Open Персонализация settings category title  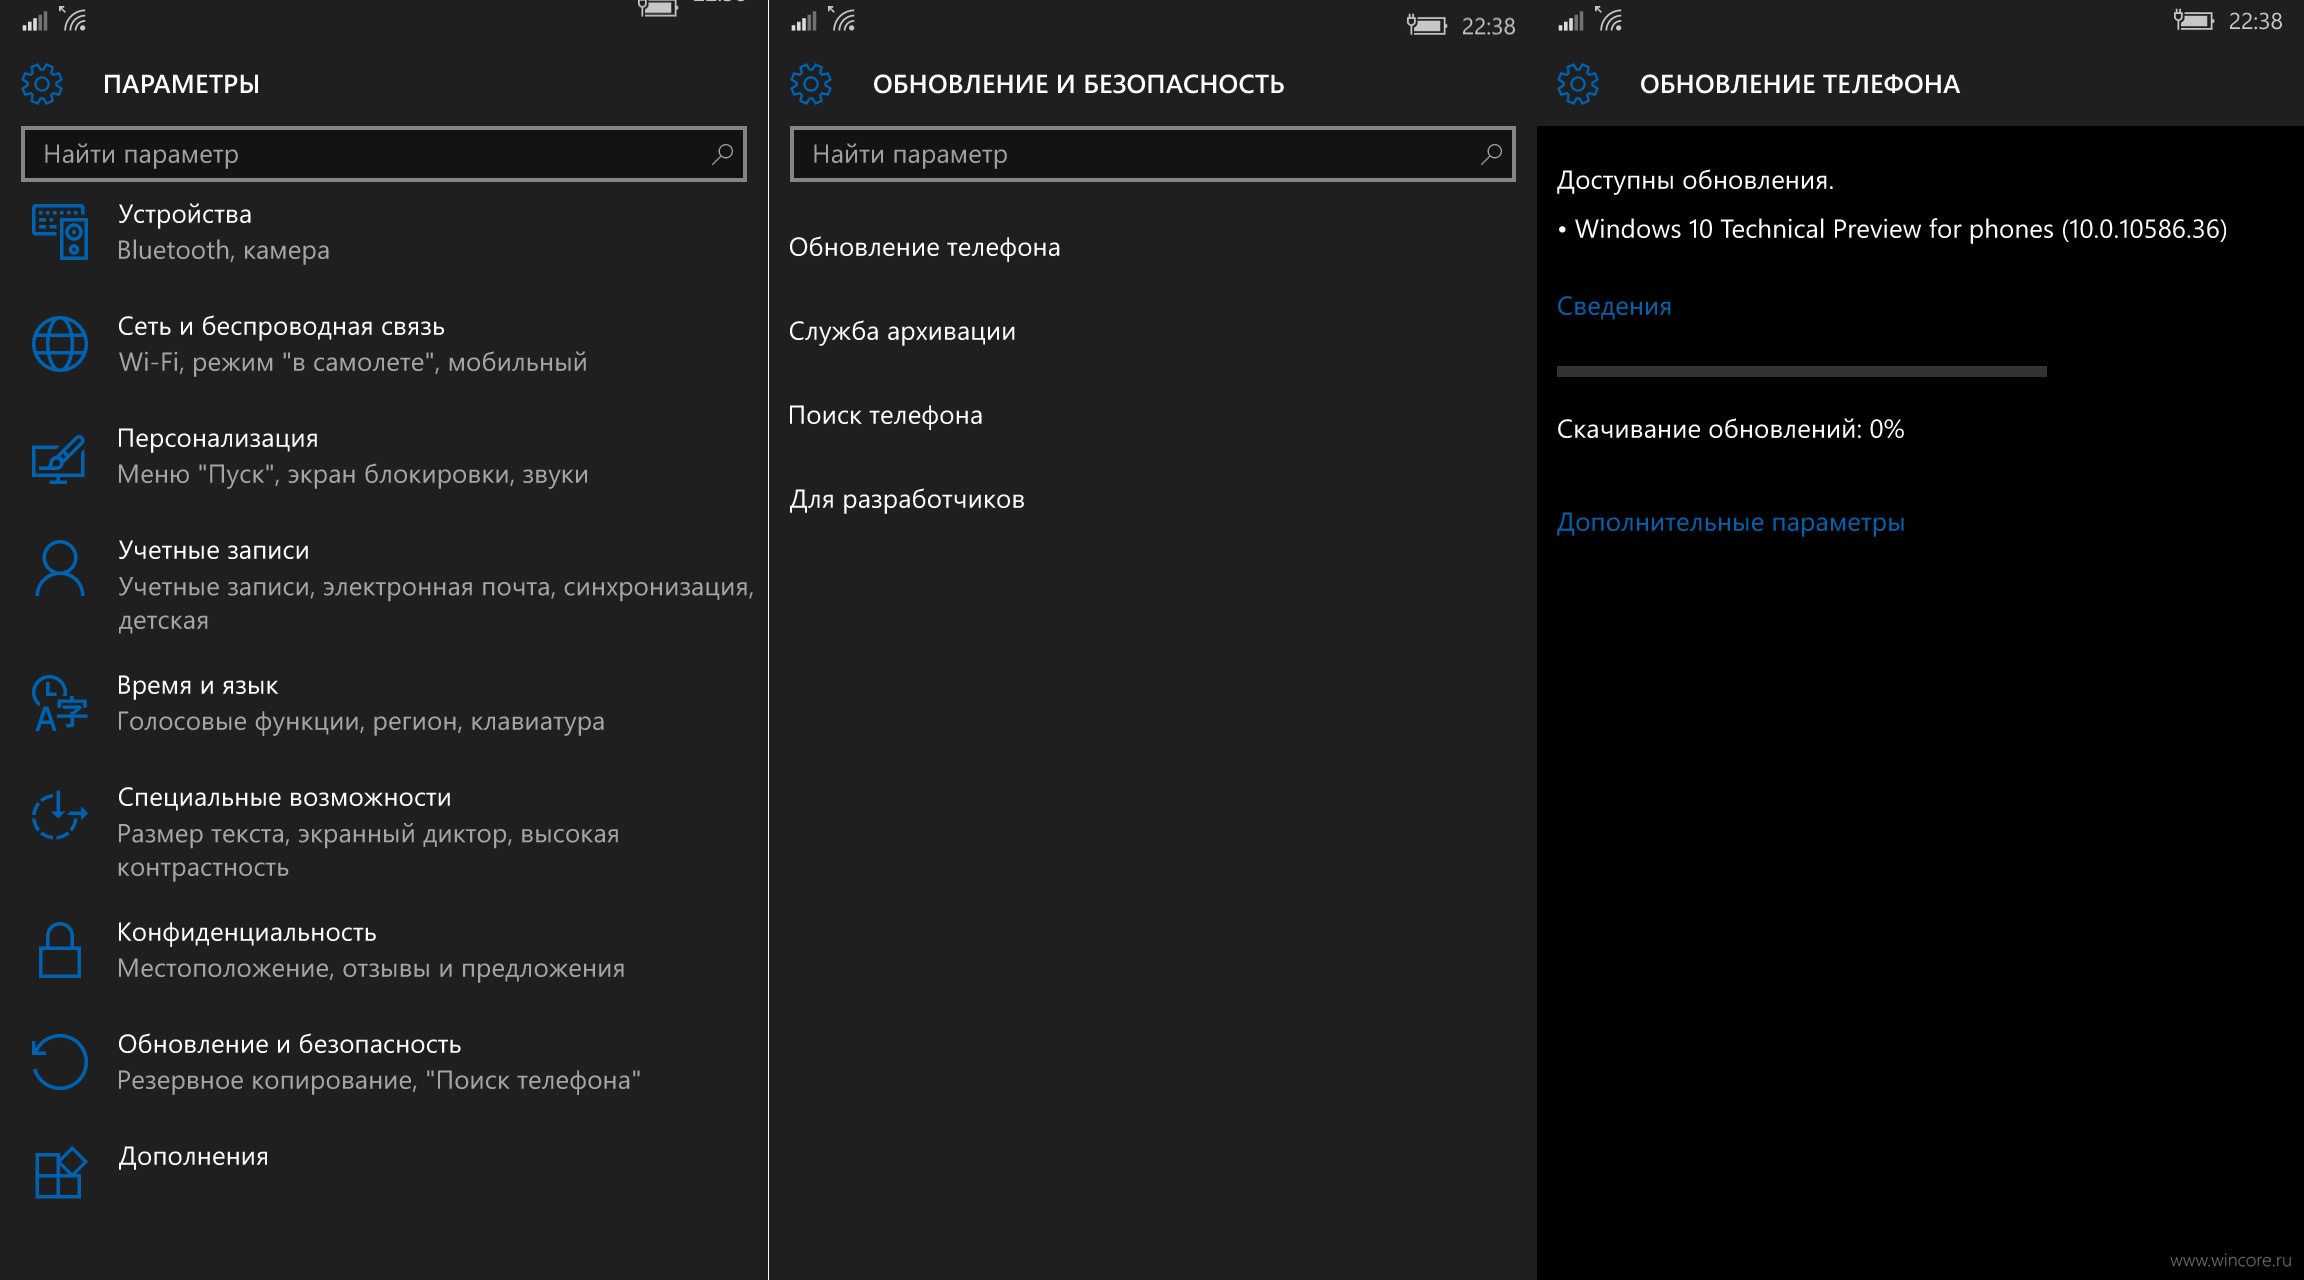click(218, 438)
